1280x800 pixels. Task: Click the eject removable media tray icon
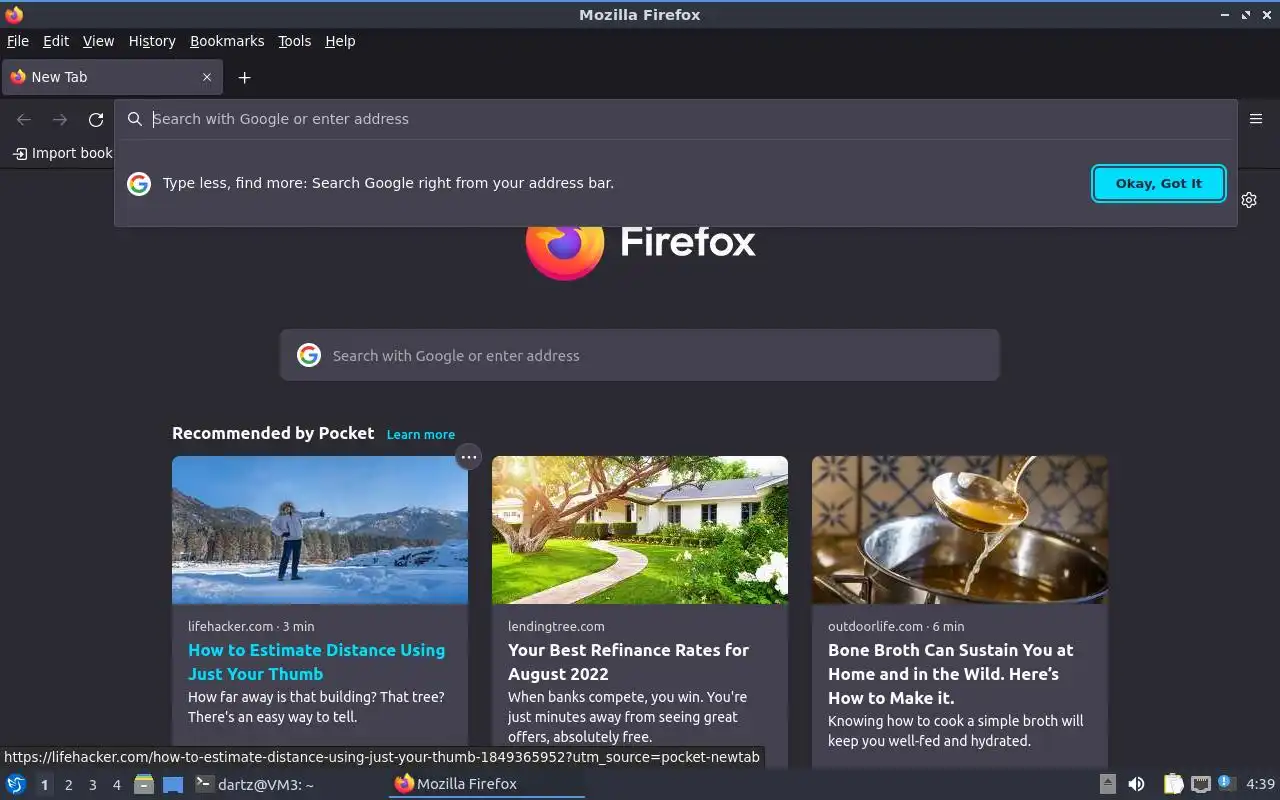[x=1108, y=785]
